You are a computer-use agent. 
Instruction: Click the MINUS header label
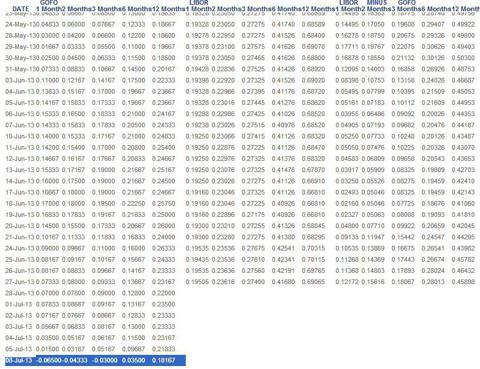point(377,3)
